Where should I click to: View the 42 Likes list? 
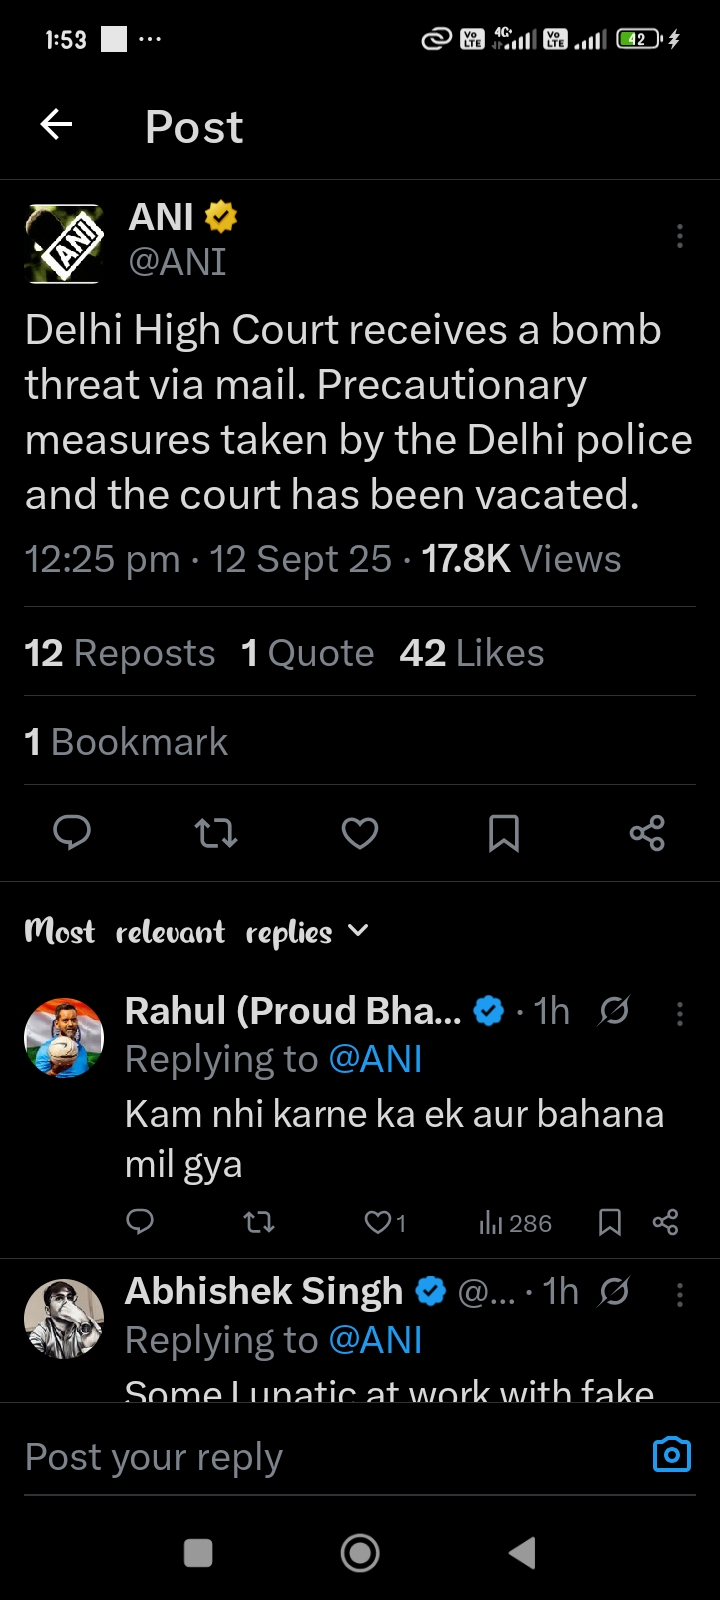tap(472, 653)
